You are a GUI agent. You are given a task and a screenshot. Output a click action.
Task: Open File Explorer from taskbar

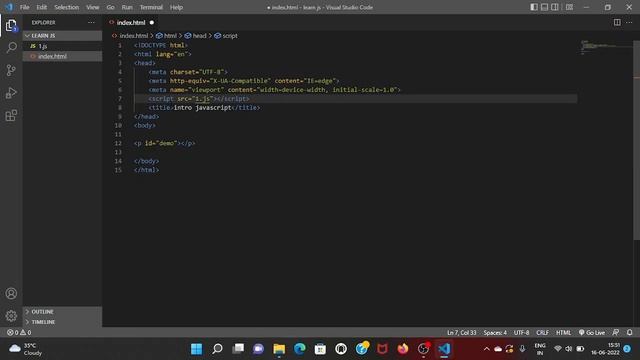pyautogui.click(x=279, y=349)
